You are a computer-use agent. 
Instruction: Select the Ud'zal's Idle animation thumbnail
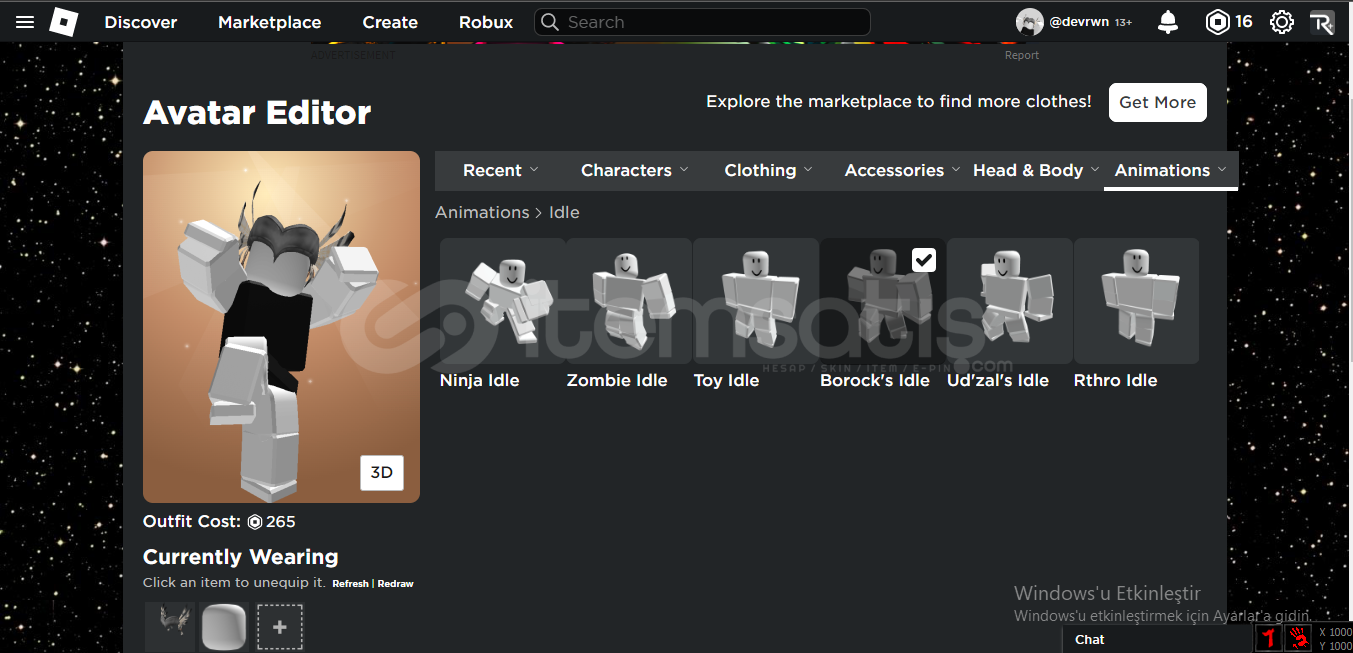(1010, 301)
